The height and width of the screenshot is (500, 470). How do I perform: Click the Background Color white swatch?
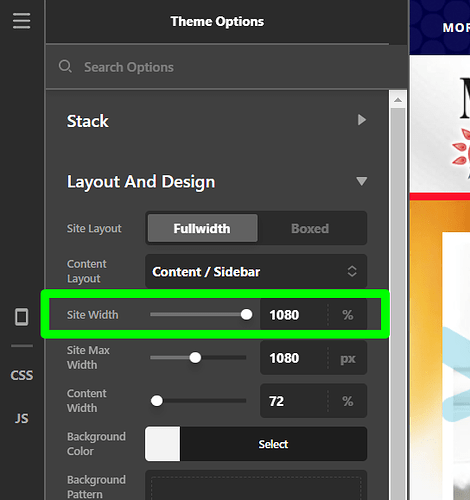(x=163, y=444)
